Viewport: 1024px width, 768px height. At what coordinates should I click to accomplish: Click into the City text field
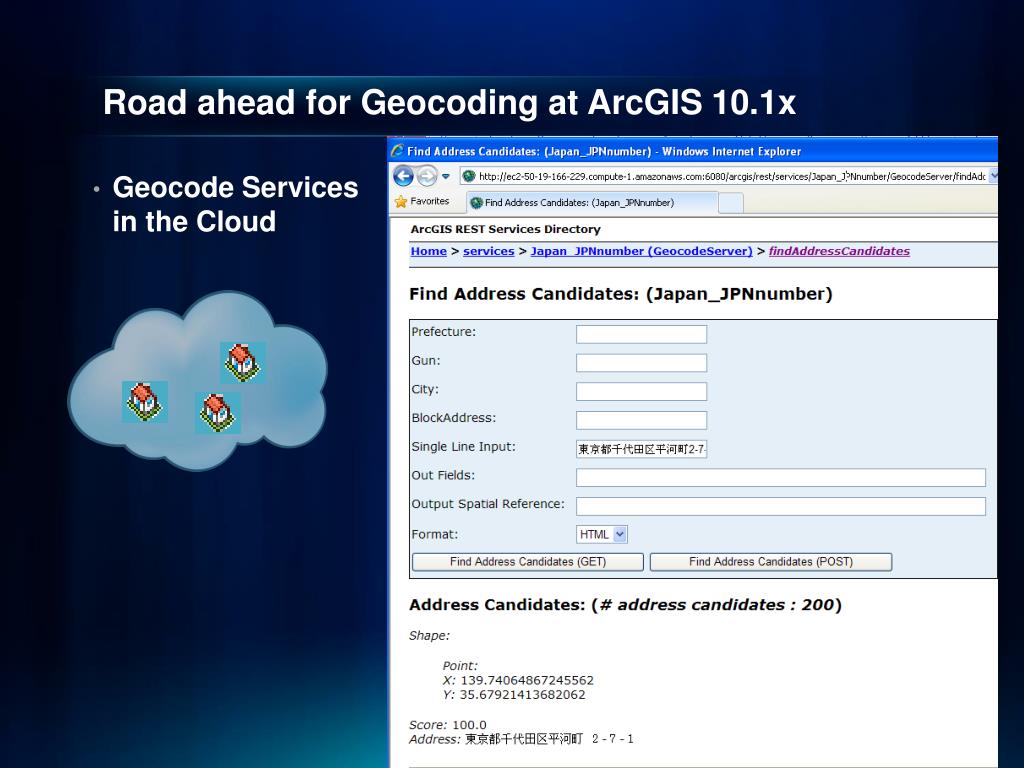pyautogui.click(x=641, y=392)
